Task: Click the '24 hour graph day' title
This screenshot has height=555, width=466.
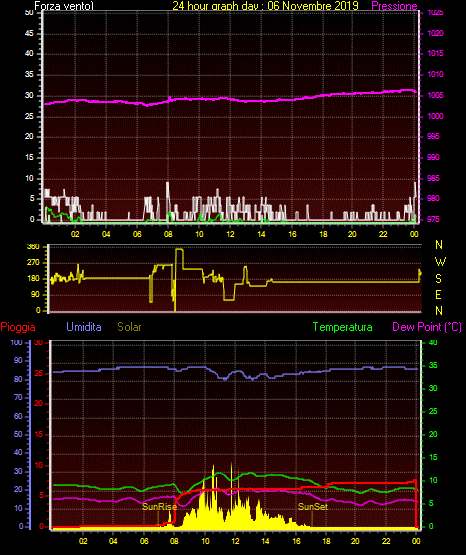Action: [x=217, y=6]
